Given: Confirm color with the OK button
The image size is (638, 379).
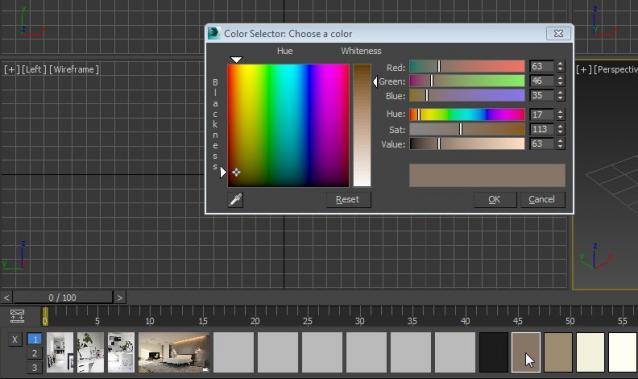Looking at the screenshot, I should click(494, 199).
